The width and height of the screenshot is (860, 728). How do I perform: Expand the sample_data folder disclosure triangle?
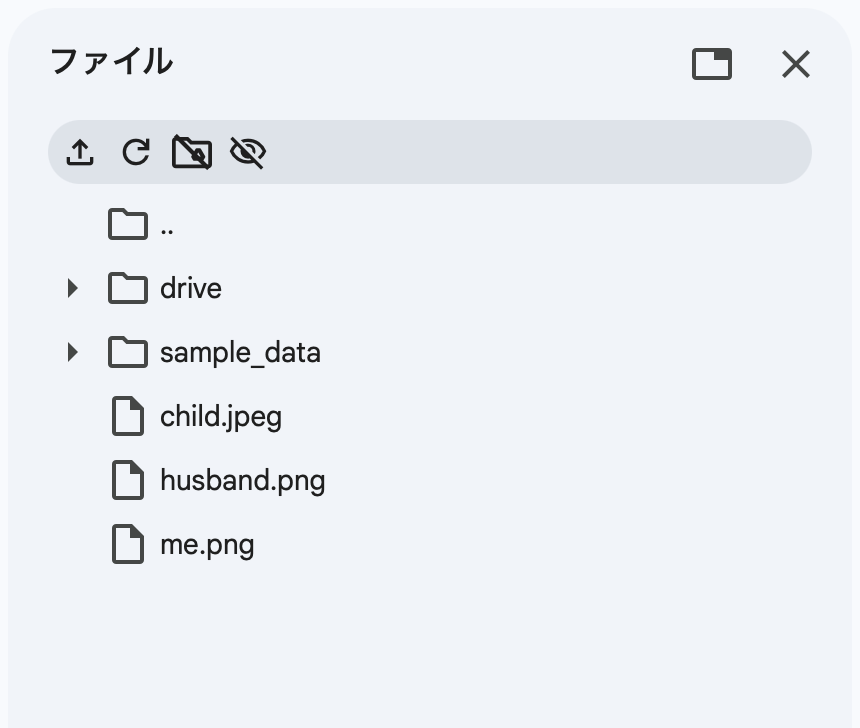(x=71, y=352)
